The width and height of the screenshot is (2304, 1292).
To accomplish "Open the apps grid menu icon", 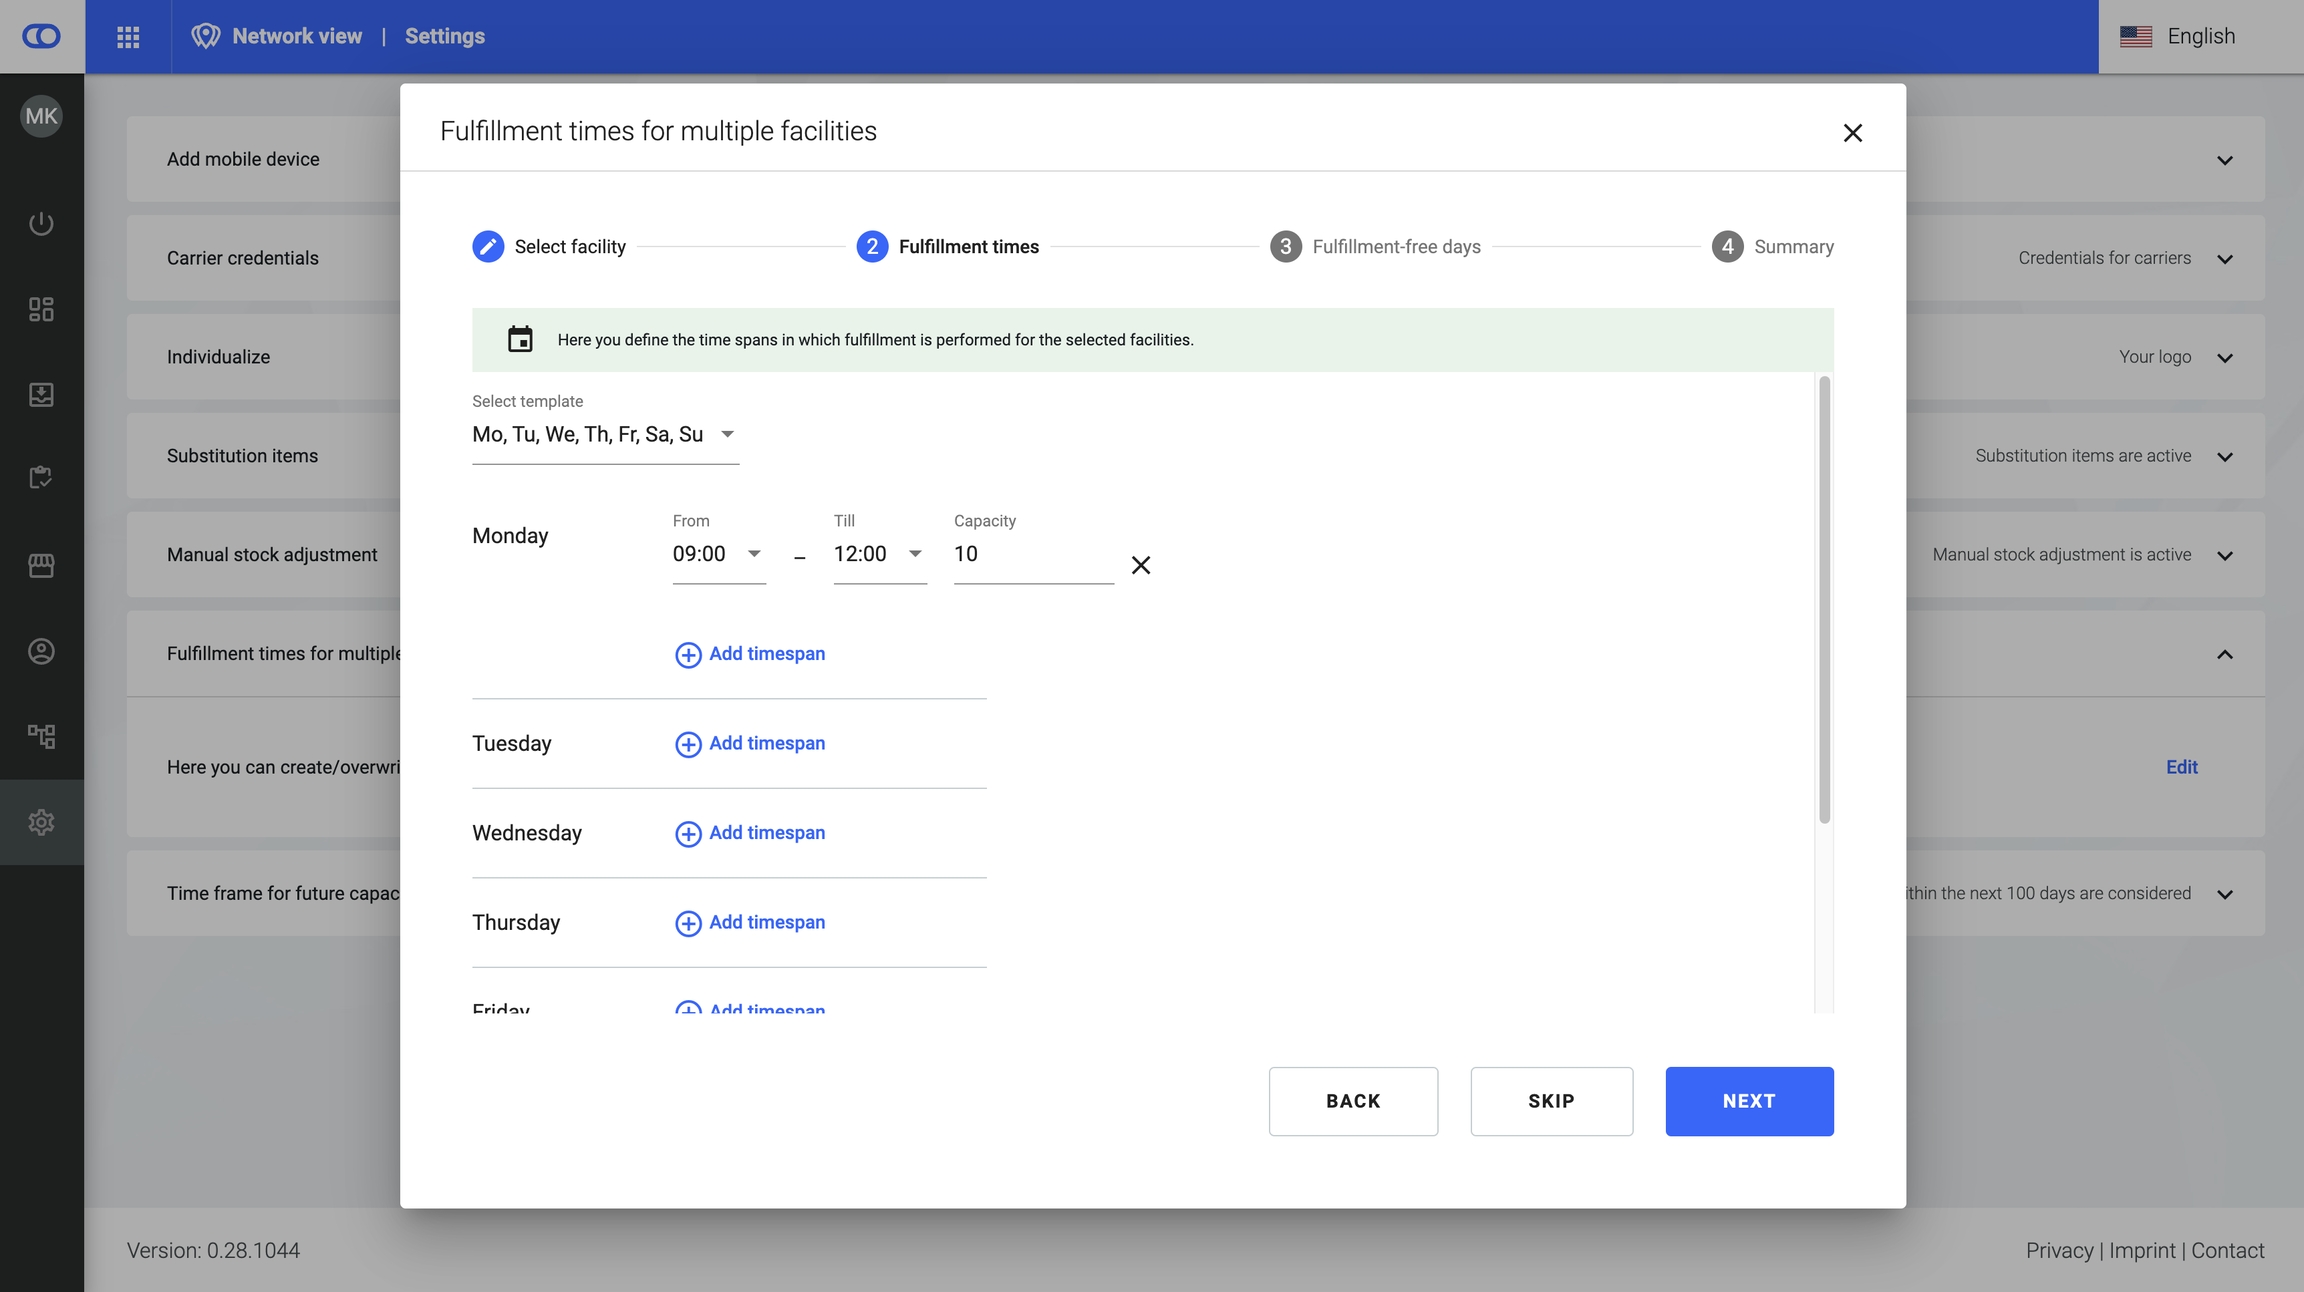I will pyautogui.click(x=128, y=37).
